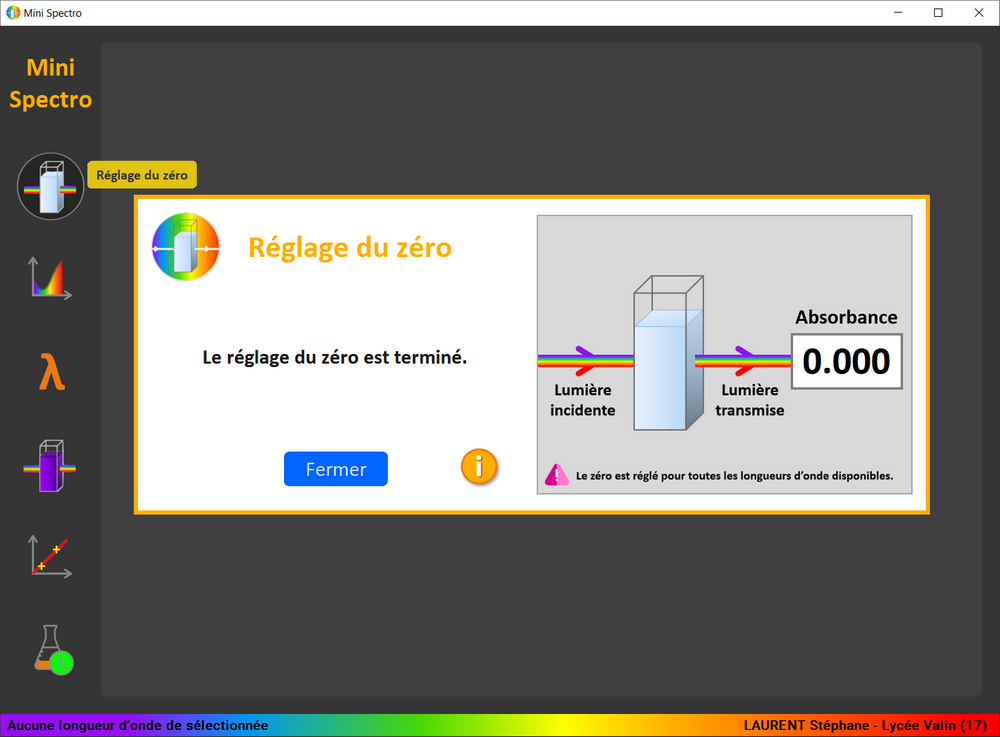The height and width of the screenshot is (737, 1000).
Task: Maximize the Mini Spectro window
Action: point(938,13)
